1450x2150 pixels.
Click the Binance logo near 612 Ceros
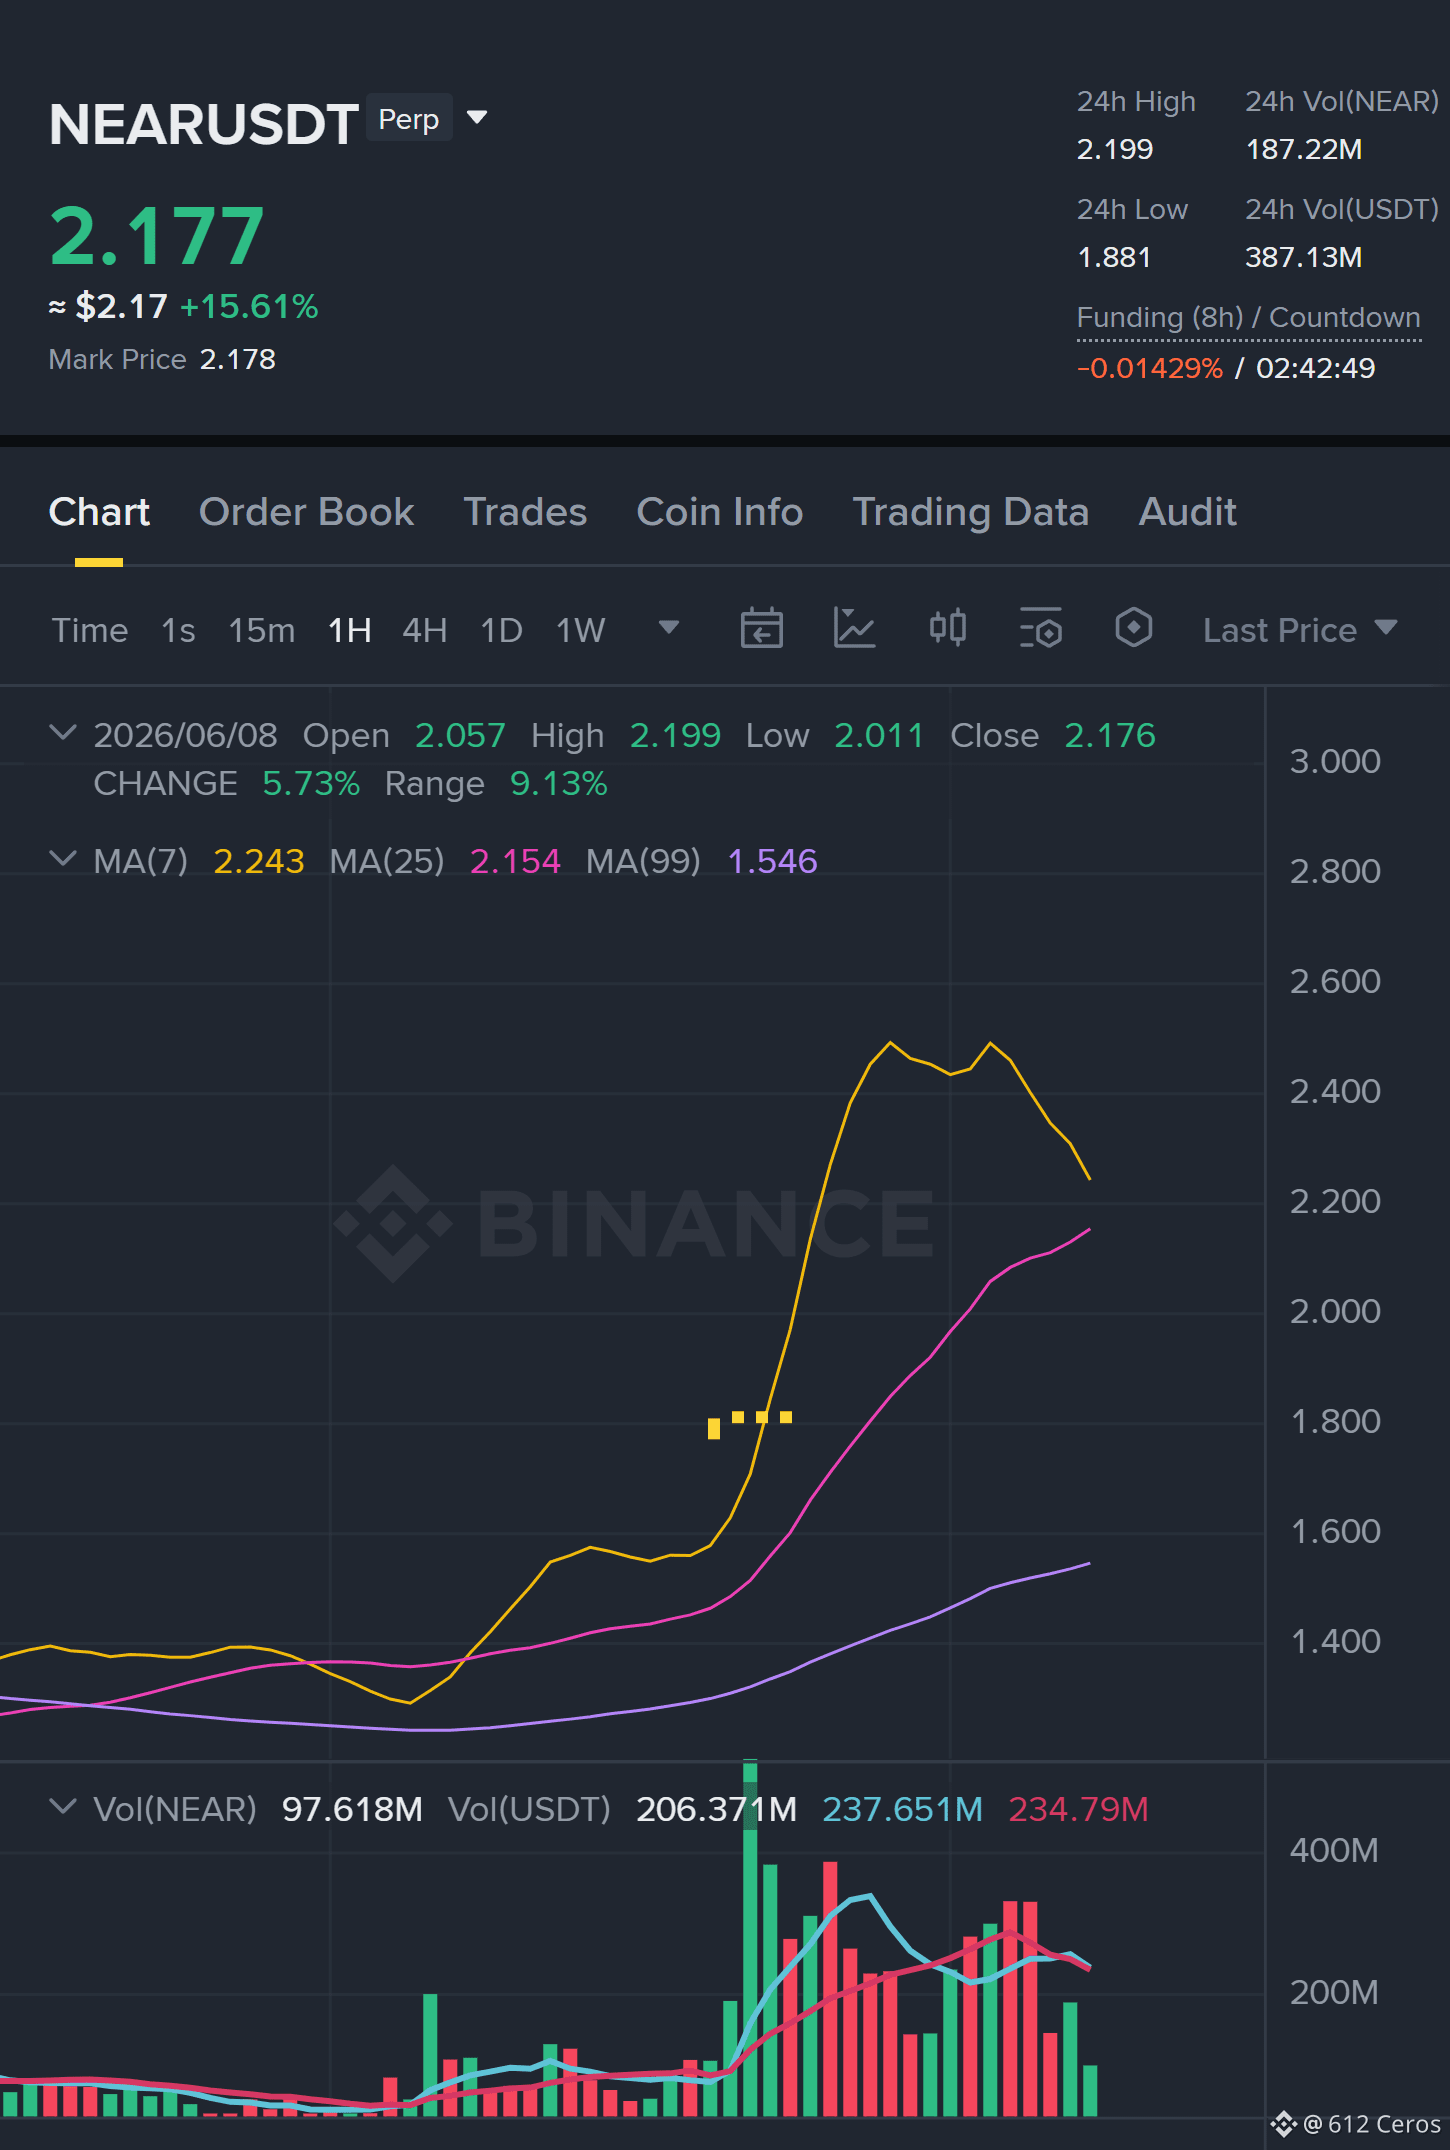tap(1283, 2123)
